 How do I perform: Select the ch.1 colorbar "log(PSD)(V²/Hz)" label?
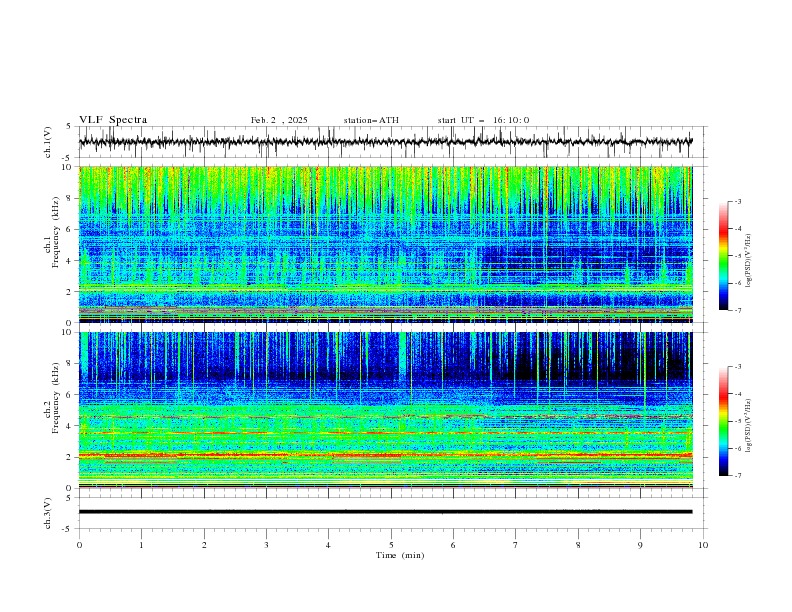749,261
